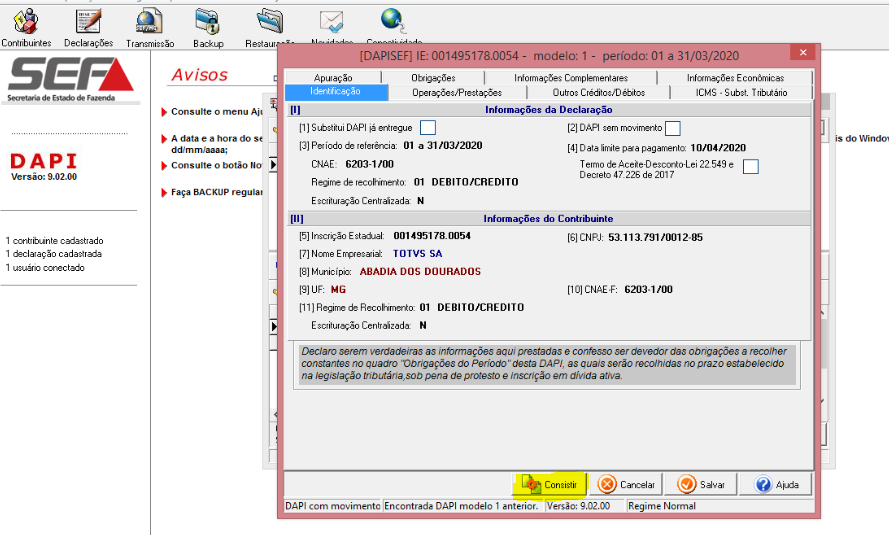
Task: Close the DAPISEF dialog window
Action: [x=803, y=52]
